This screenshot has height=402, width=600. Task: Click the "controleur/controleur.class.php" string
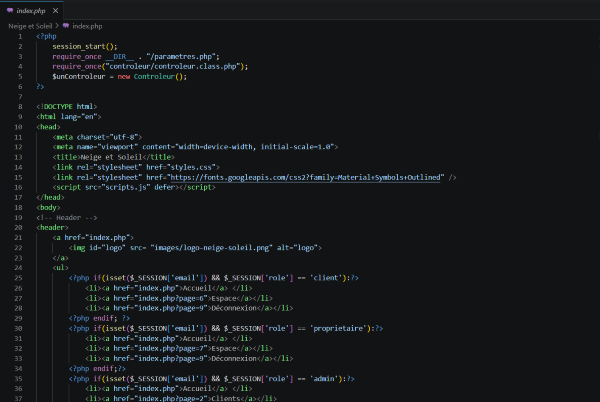click(x=174, y=67)
